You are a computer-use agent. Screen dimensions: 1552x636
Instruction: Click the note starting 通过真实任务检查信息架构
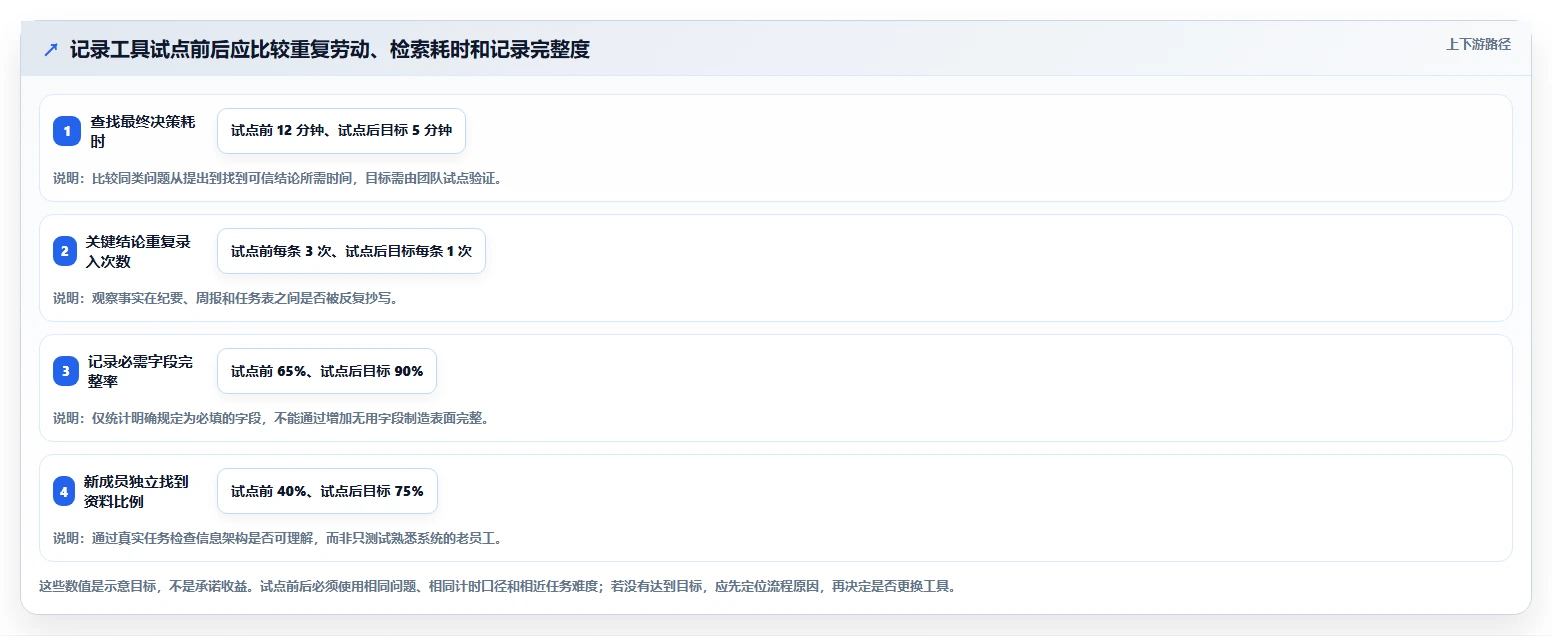pyautogui.click(x=277, y=538)
